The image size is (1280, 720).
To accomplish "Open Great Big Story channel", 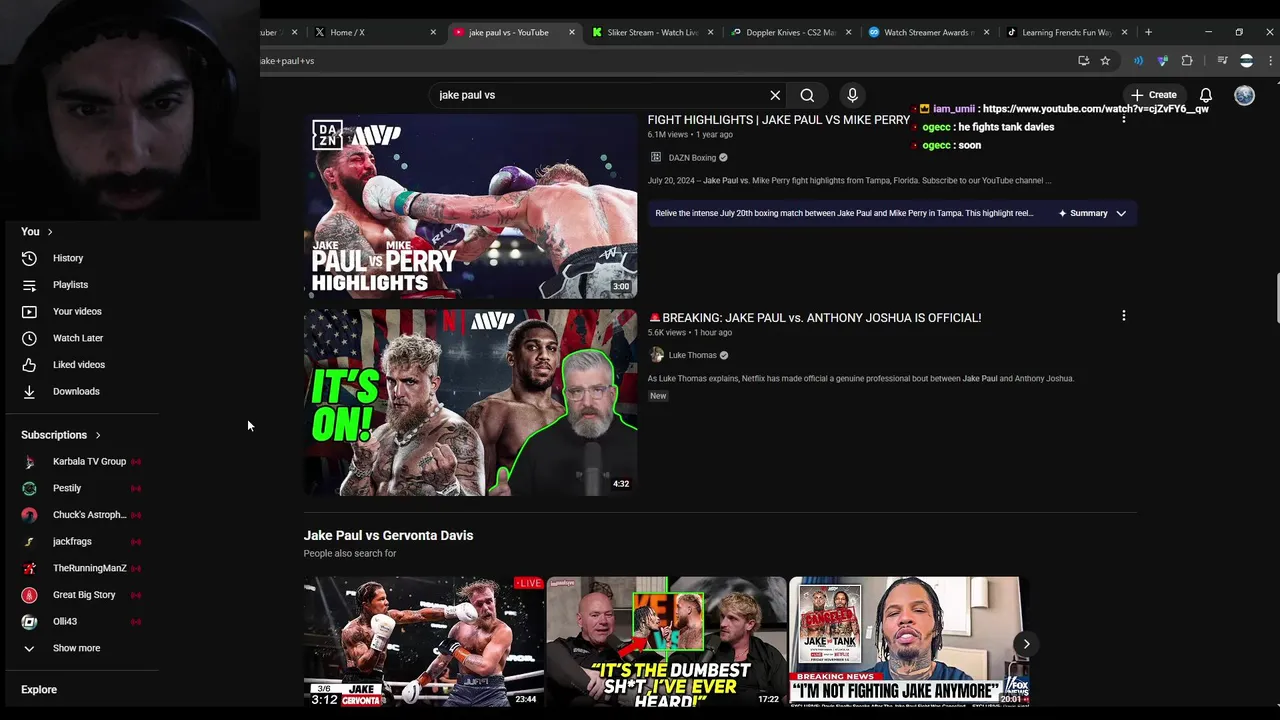I will (x=82, y=595).
